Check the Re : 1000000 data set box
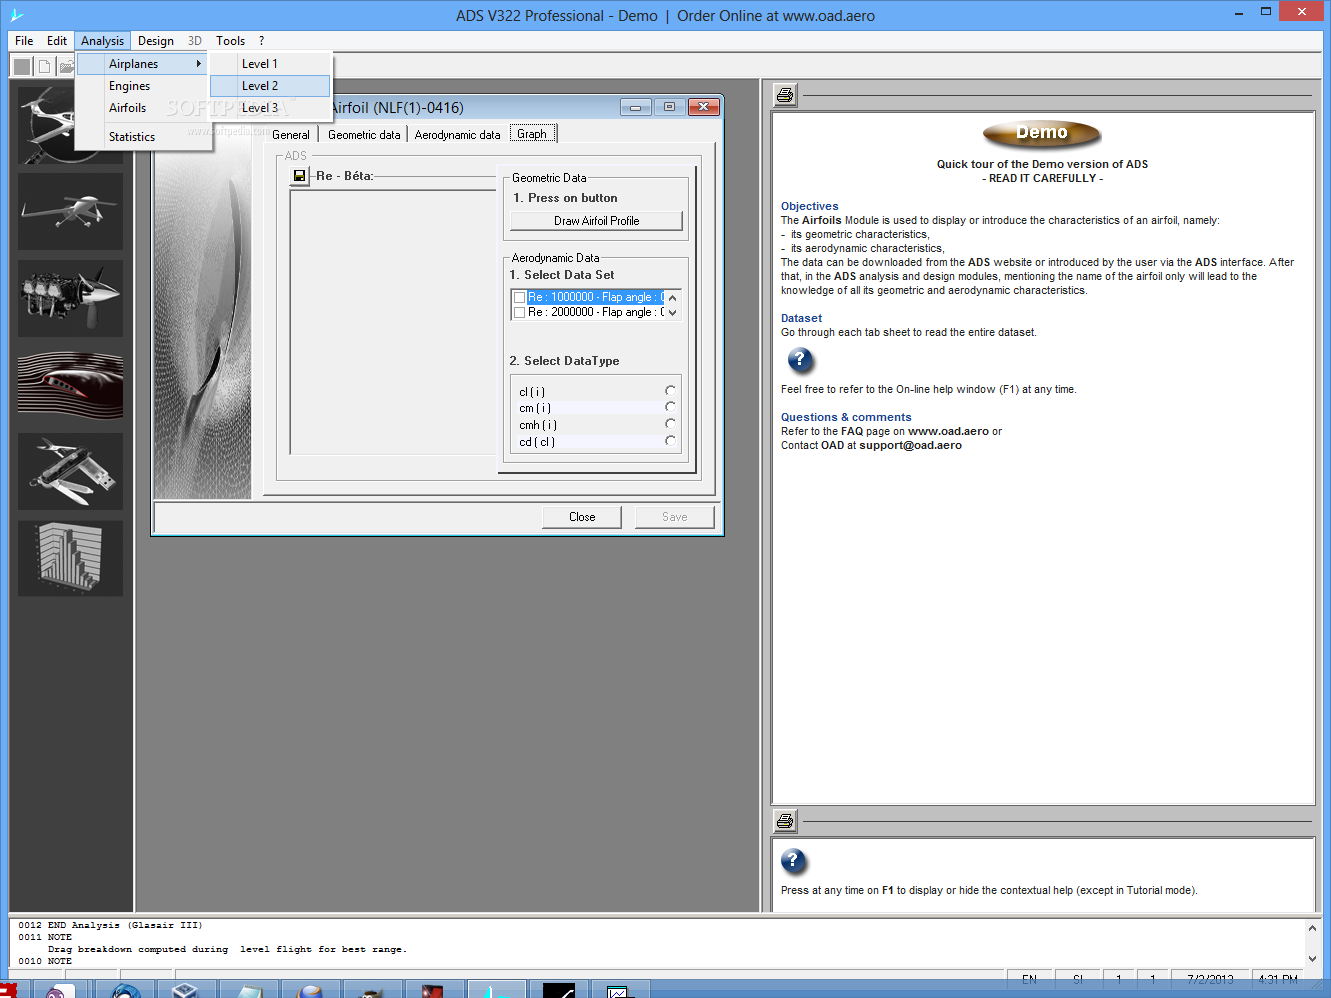The height and width of the screenshot is (998, 1331). [x=519, y=297]
